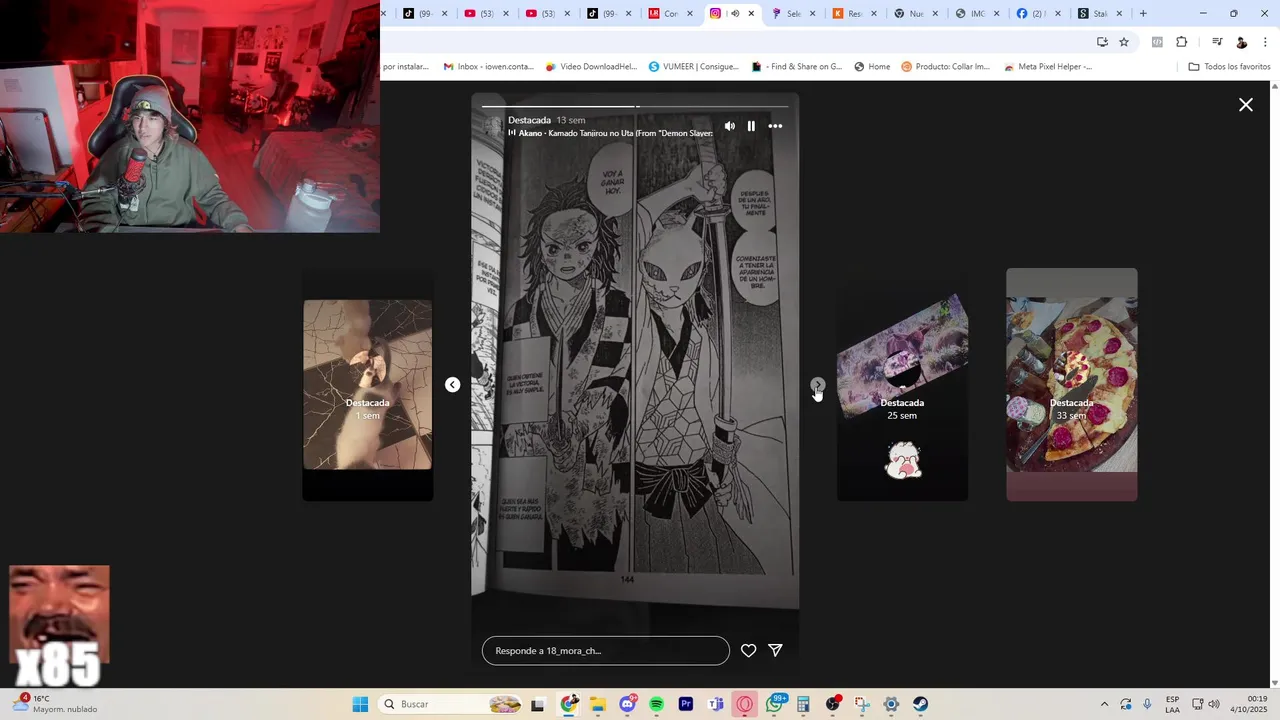Open File Explorer from the taskbar
1280x720 pixels.
[598, 704]
